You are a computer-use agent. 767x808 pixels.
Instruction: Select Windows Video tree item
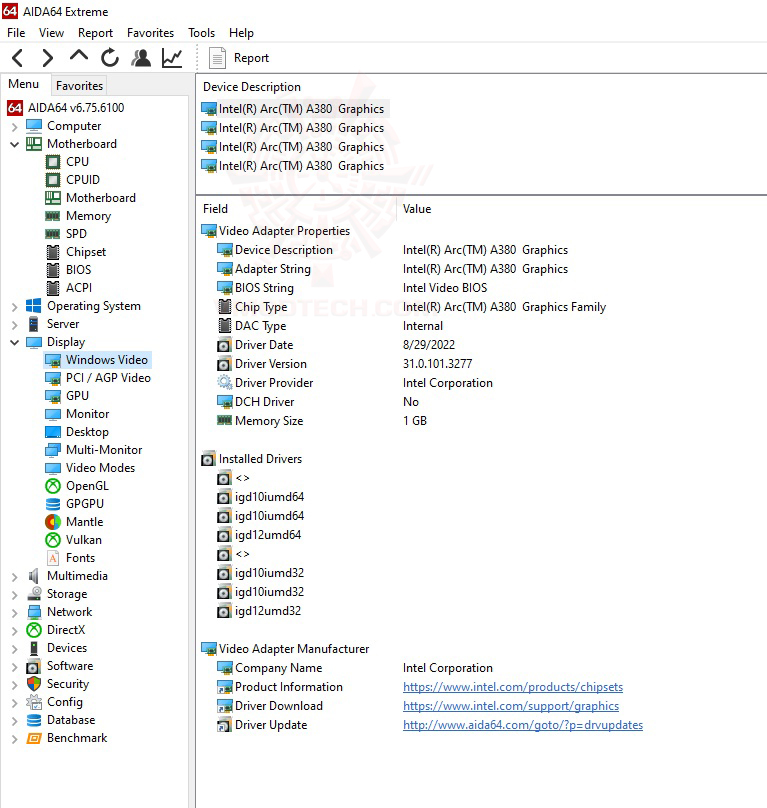(x=107, y=360)
